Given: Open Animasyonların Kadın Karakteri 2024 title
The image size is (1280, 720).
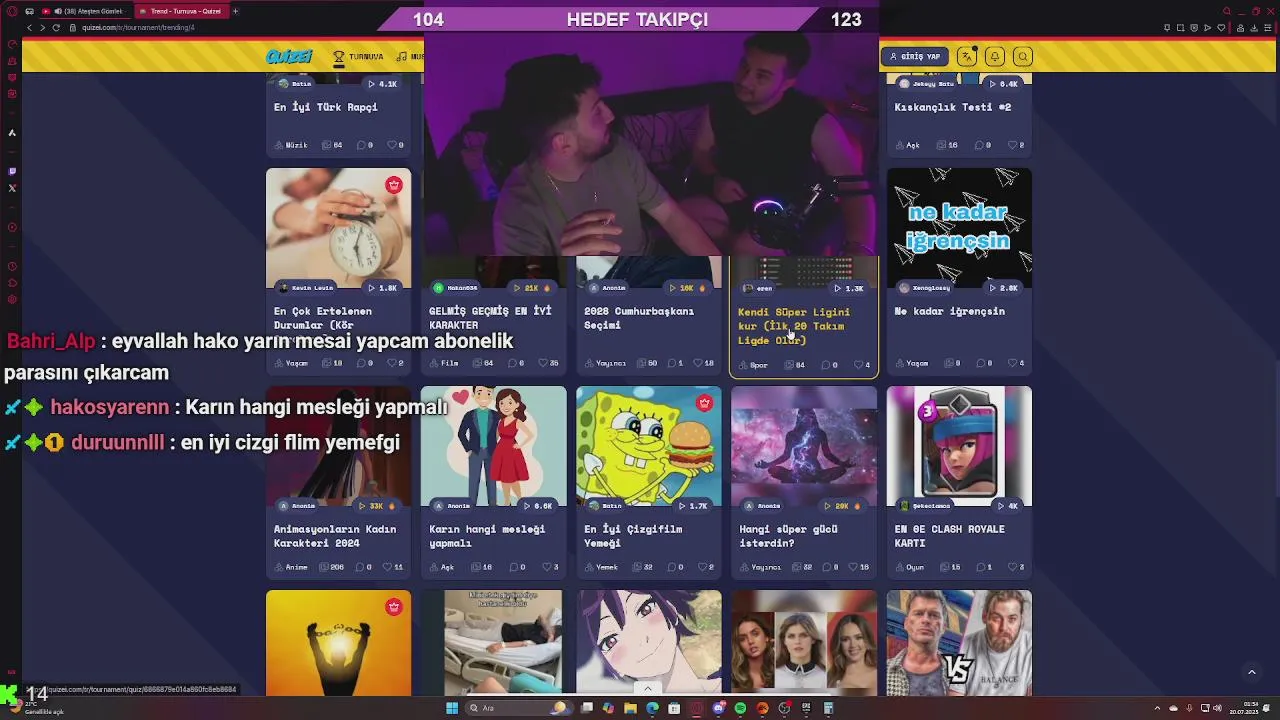Looking at the screenshot, I should coord(335,536).
